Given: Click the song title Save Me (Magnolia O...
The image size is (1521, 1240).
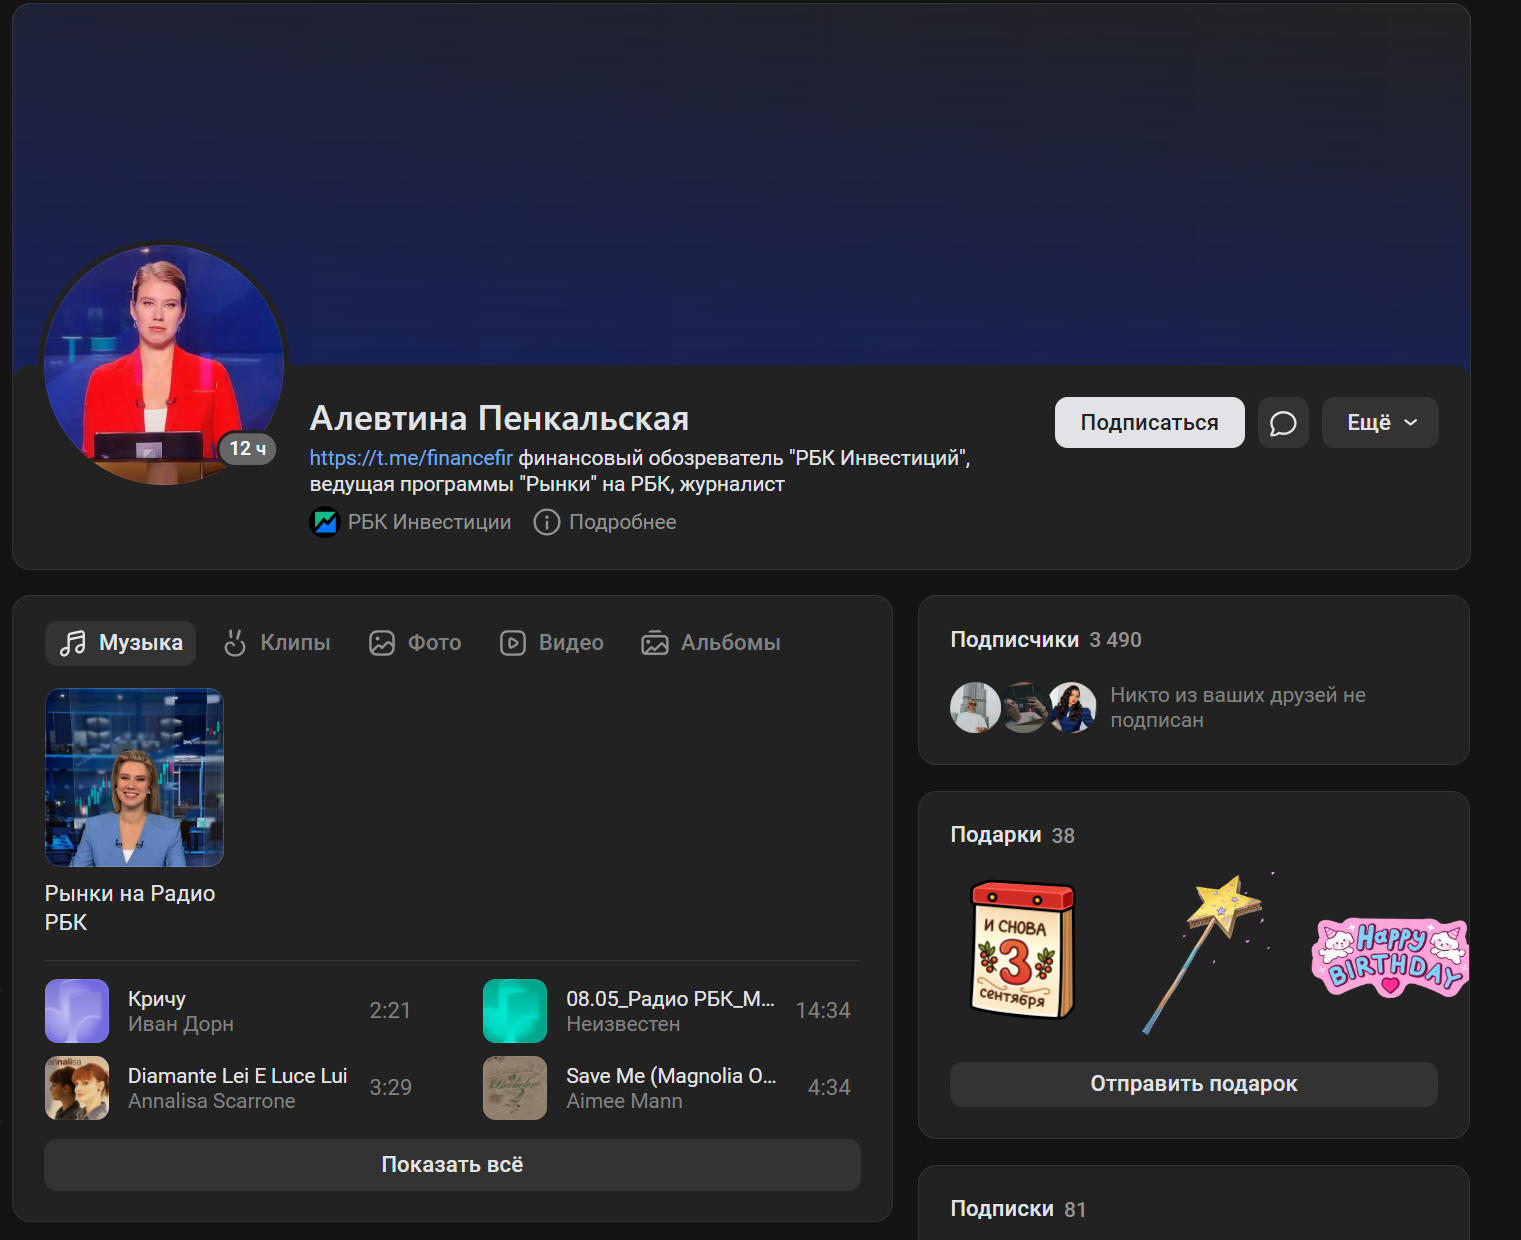Looking at the screenshot, I should [x=671, y=1076].
